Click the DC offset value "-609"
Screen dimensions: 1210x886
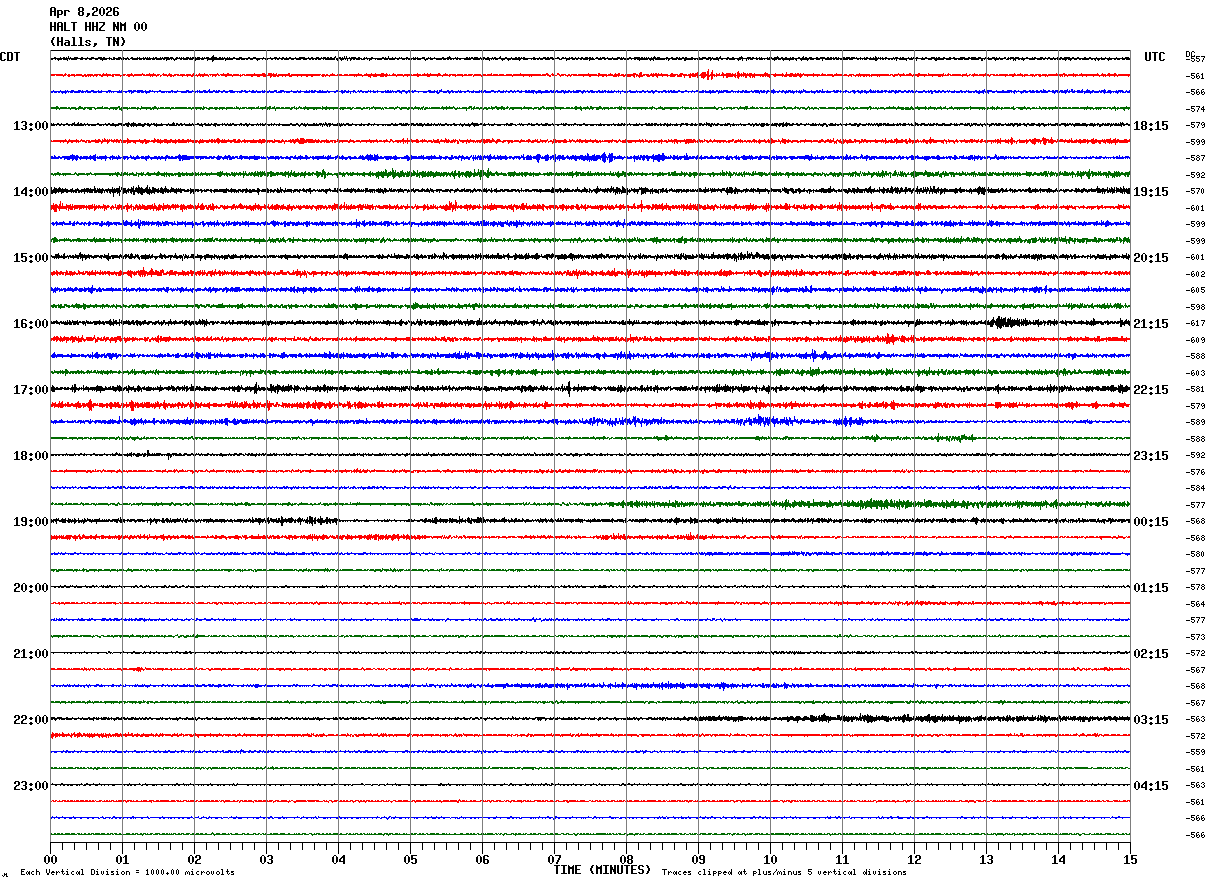pos(1195,340)
